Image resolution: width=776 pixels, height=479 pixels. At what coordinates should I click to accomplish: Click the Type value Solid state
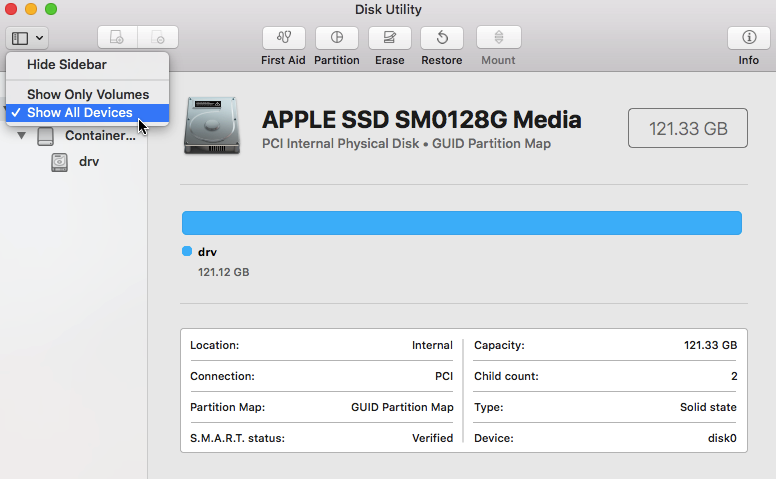(x=708, y=407)
